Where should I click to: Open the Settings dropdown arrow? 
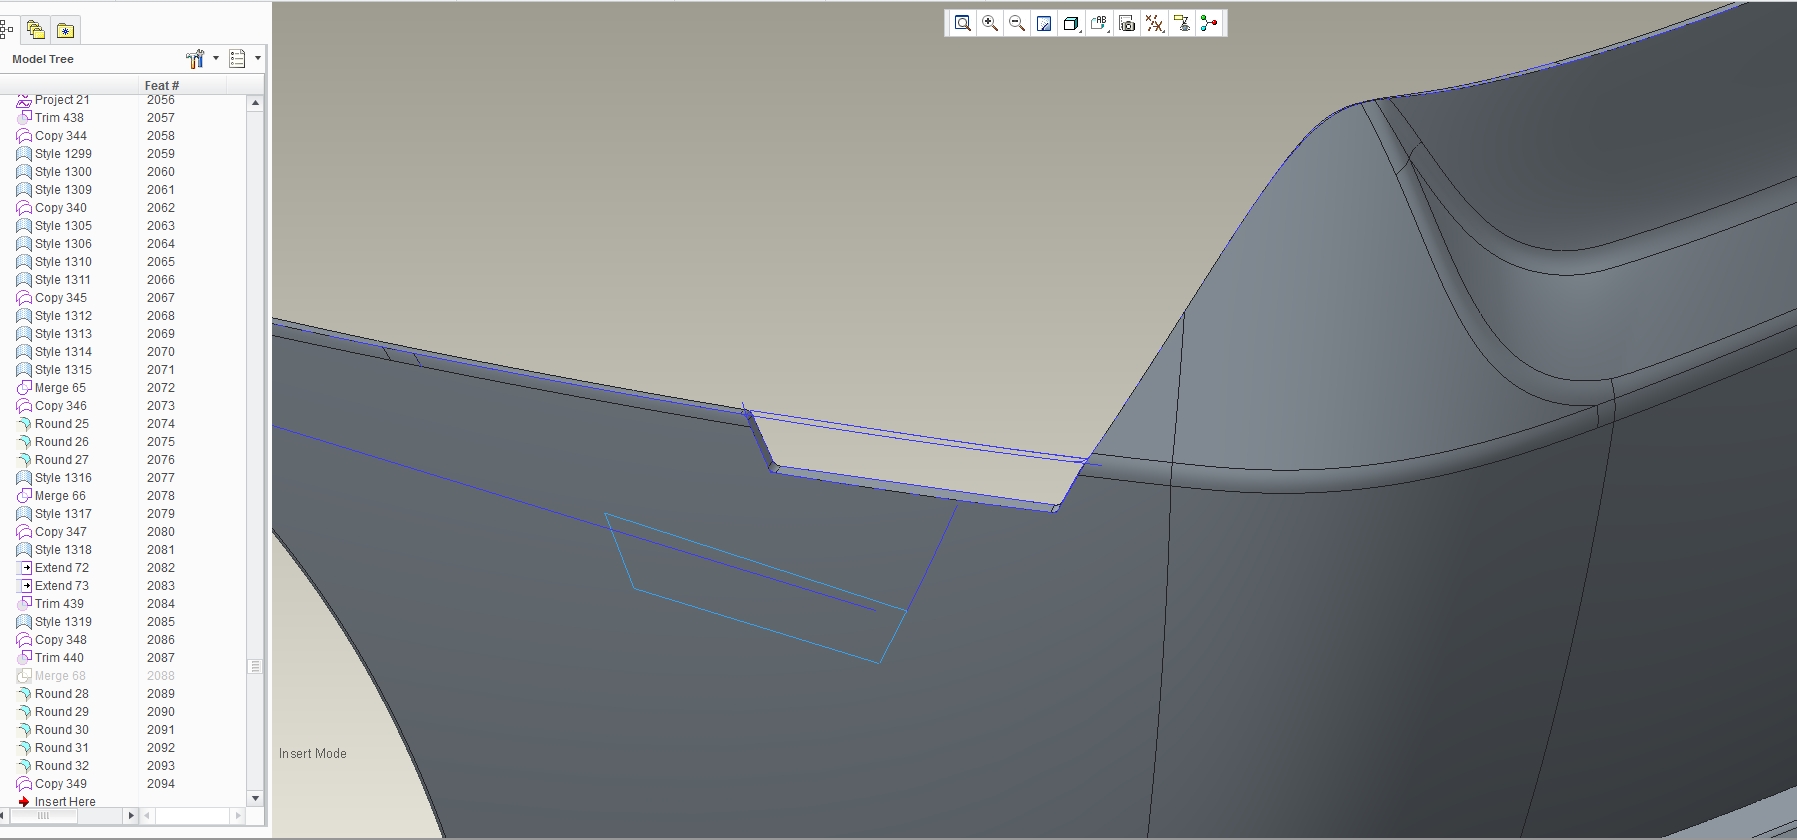(x=216, y=59)
